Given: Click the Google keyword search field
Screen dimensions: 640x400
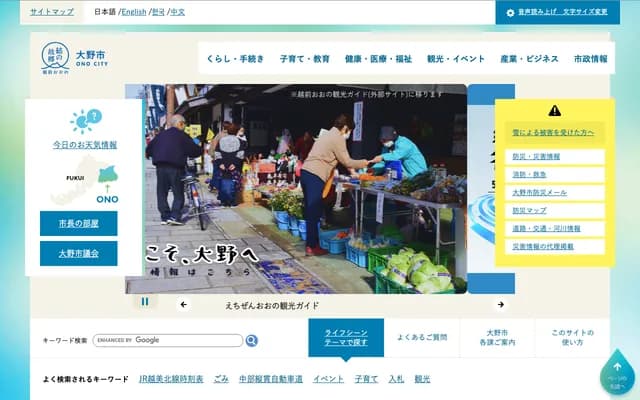Looking at the screenshot, I should pos(168,341).
